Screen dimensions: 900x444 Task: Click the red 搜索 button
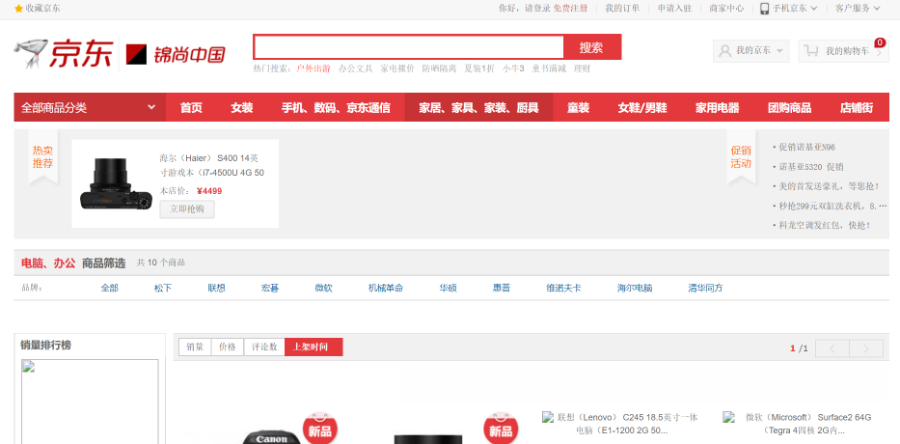[x=592, y=47]
